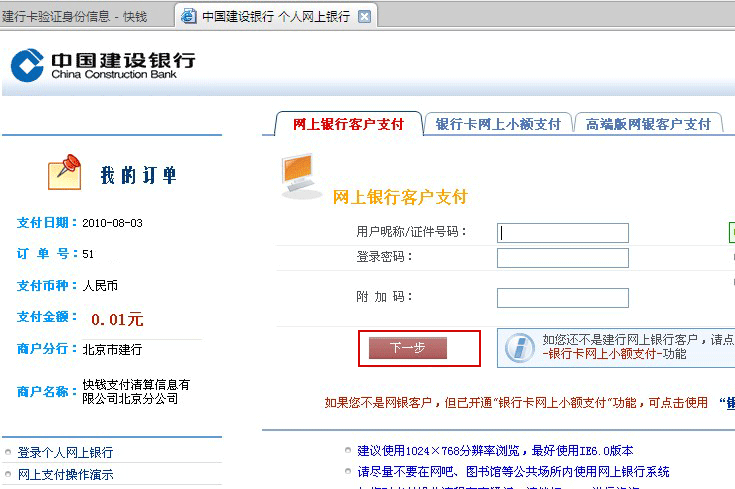Click the China Construction Bank logo

pyautogui.click(x=103, y=65)
